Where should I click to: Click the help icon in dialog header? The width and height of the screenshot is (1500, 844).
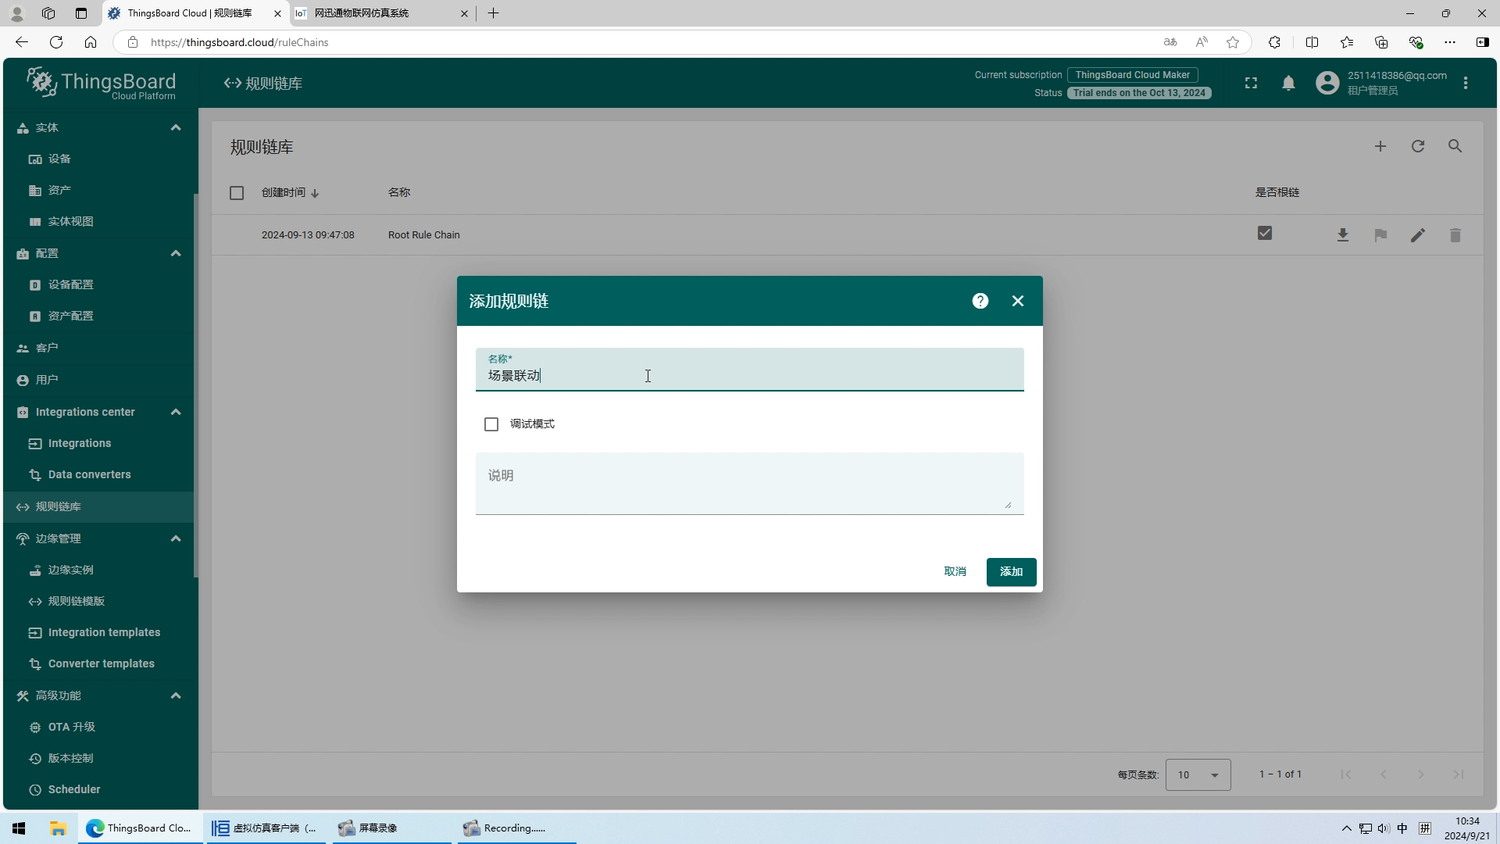point(980,301)
